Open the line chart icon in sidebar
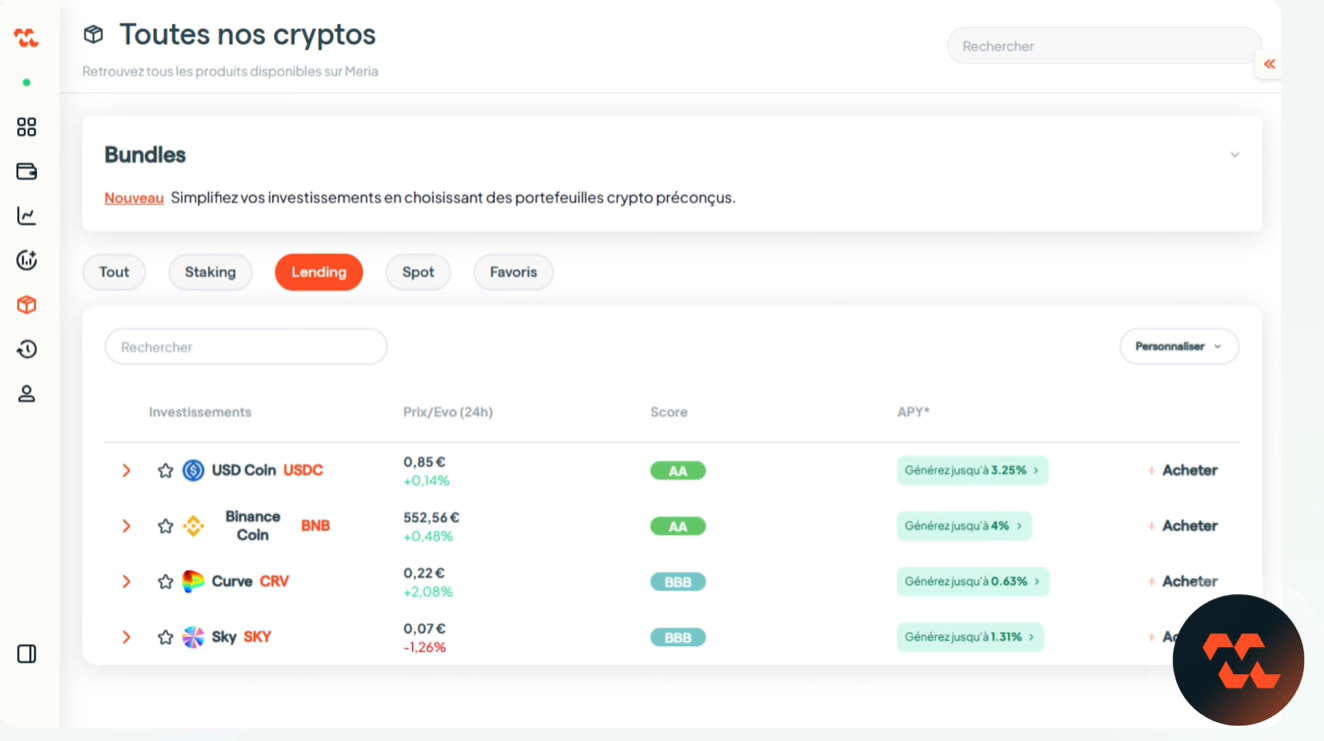Image resolution: width=1324 pixels, height=741 pixels. pyautogui.click(x=27, y=216)
